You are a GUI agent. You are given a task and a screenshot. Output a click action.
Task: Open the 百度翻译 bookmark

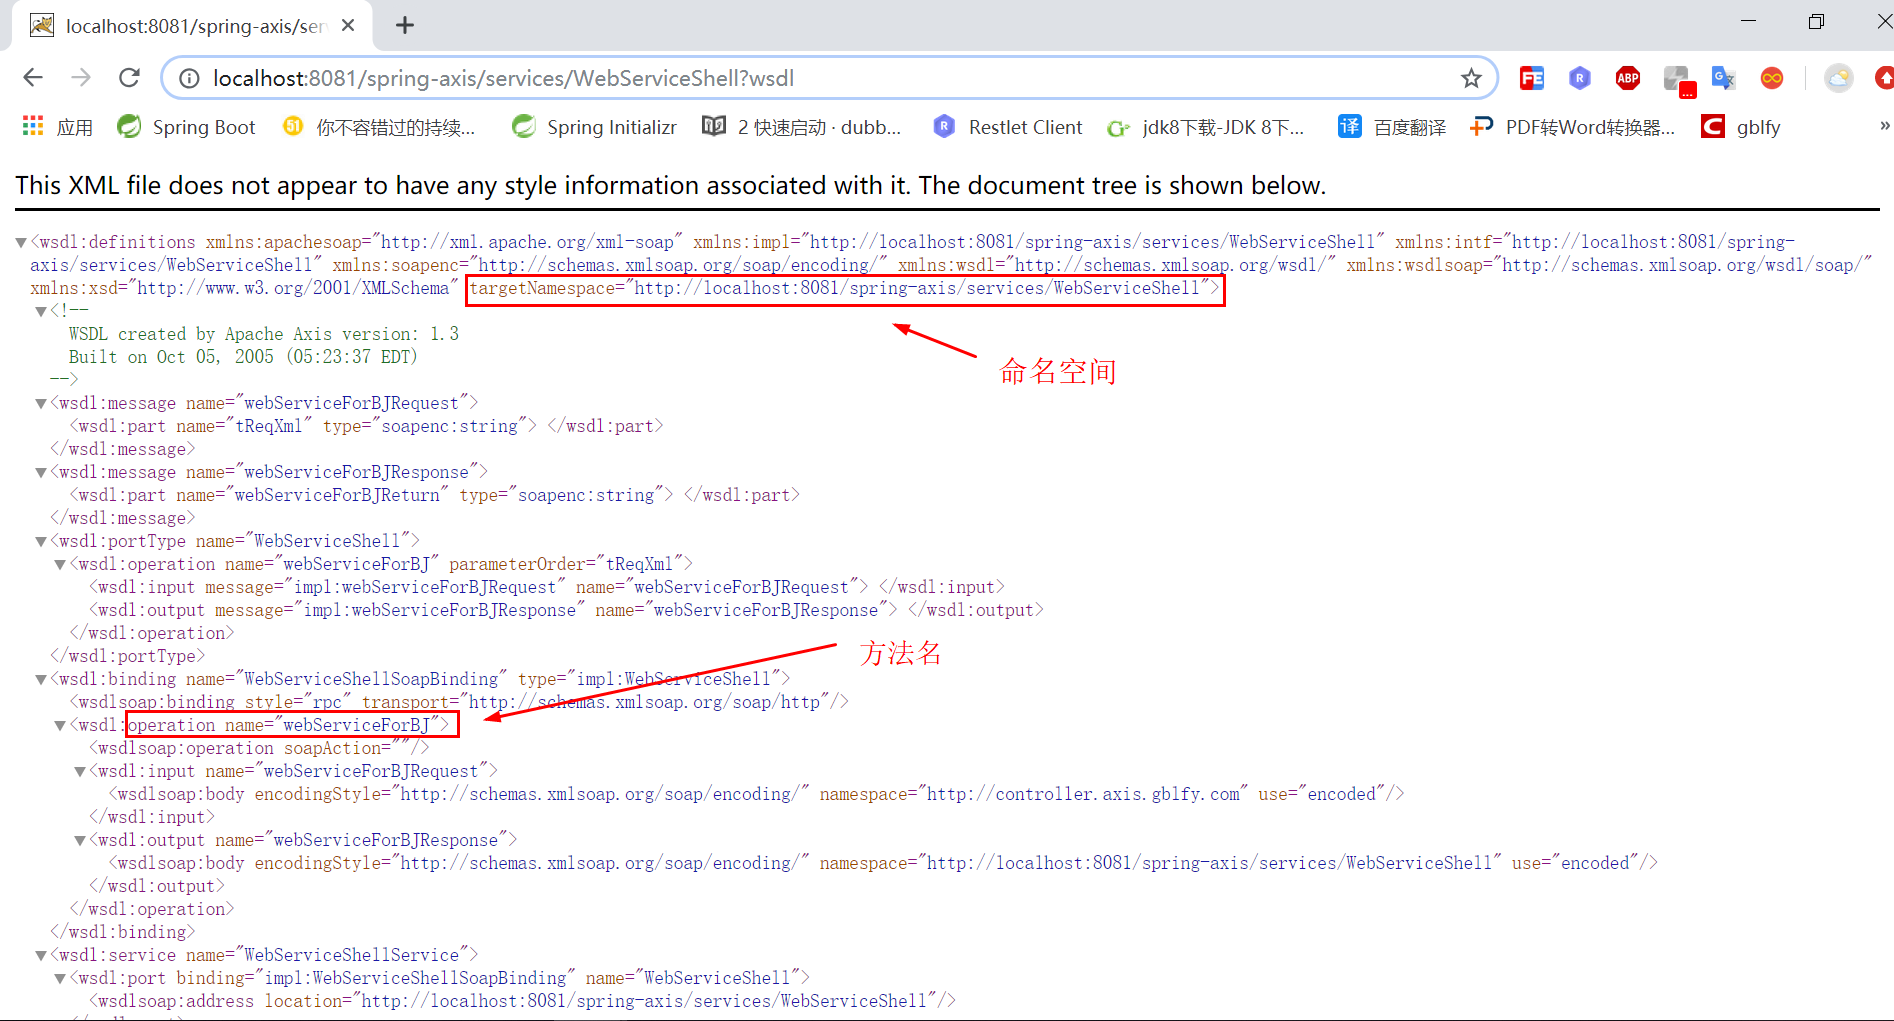click(x=1392, y=127)
